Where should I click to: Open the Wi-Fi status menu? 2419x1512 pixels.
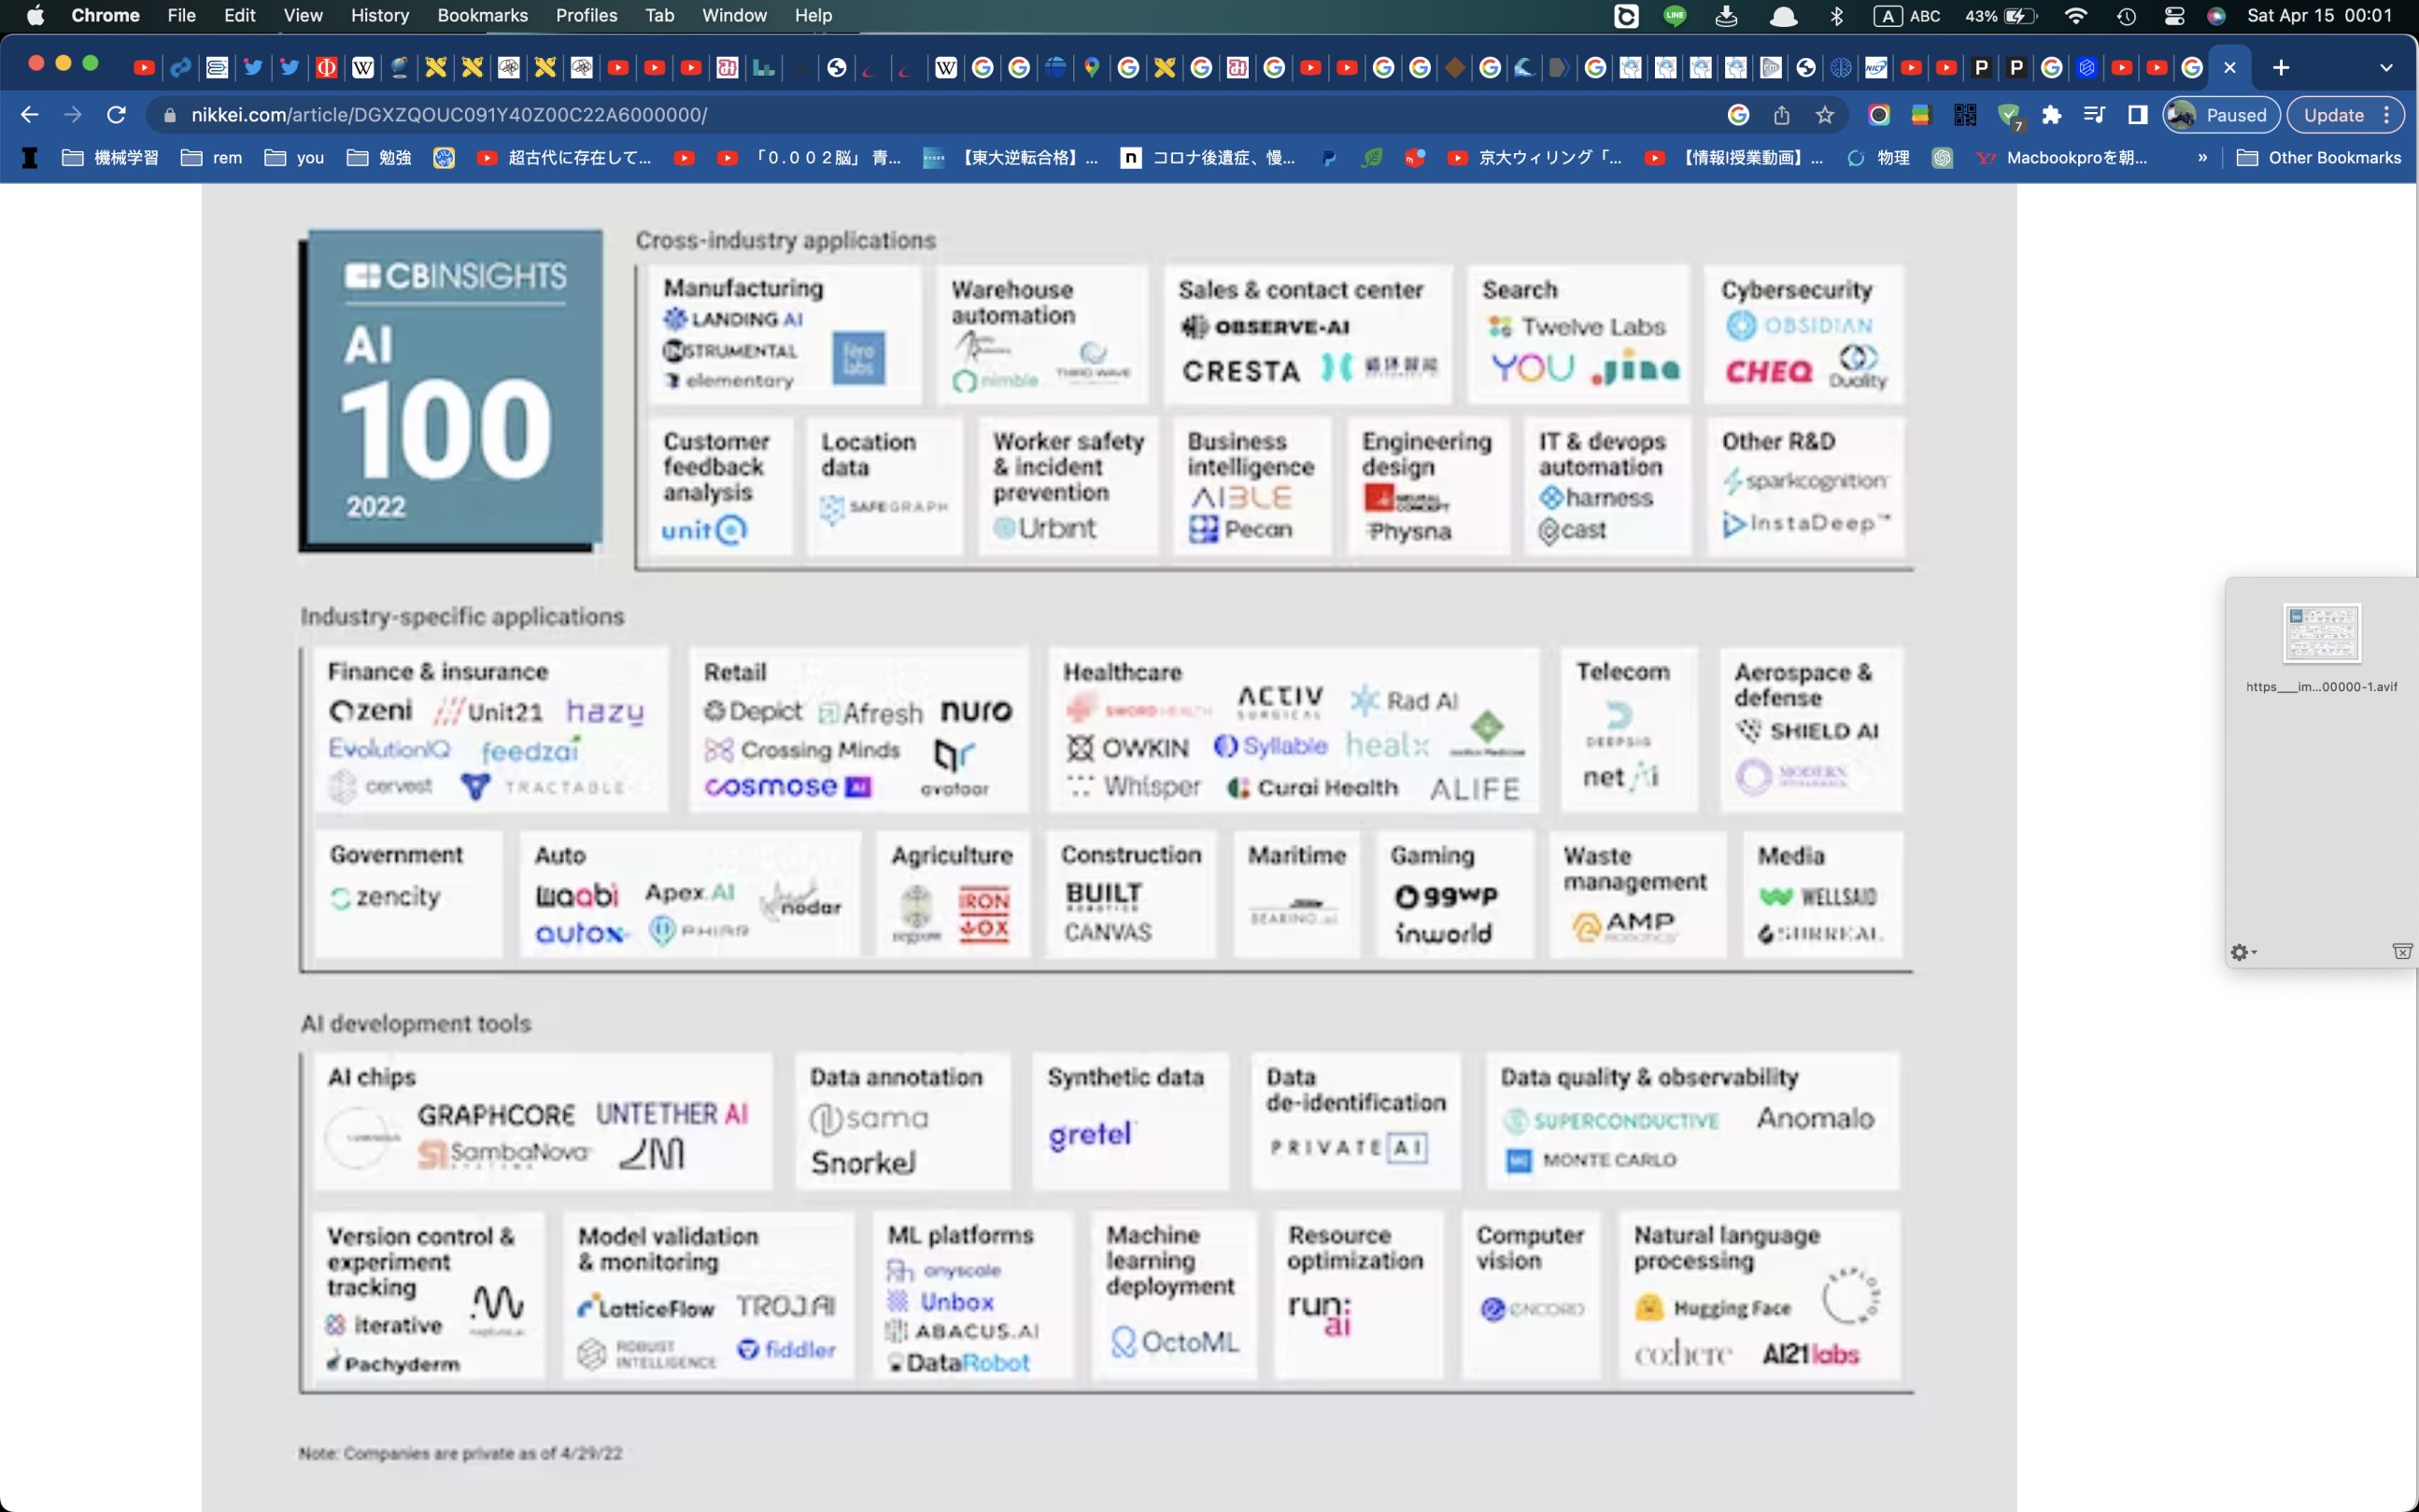click(x=2076, y=15)
